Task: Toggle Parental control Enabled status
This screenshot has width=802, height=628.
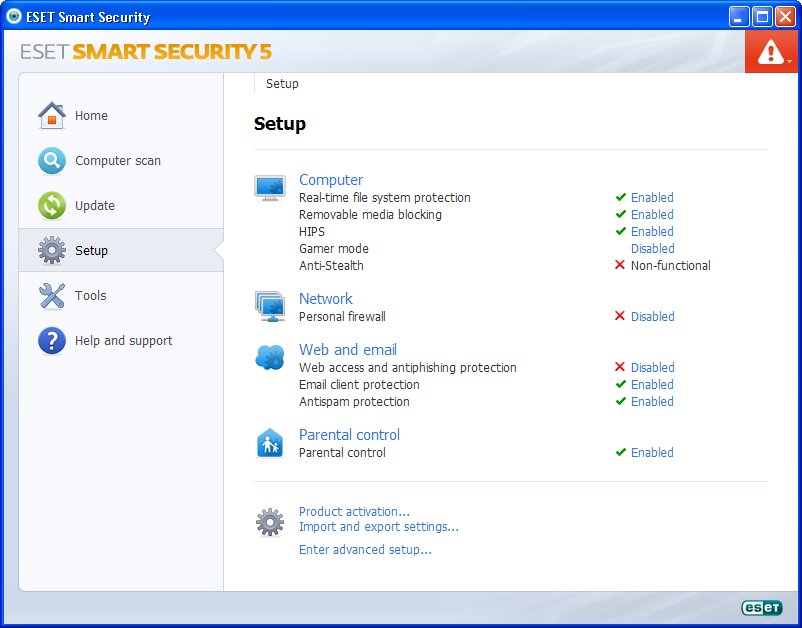Action: click(652, 453)
